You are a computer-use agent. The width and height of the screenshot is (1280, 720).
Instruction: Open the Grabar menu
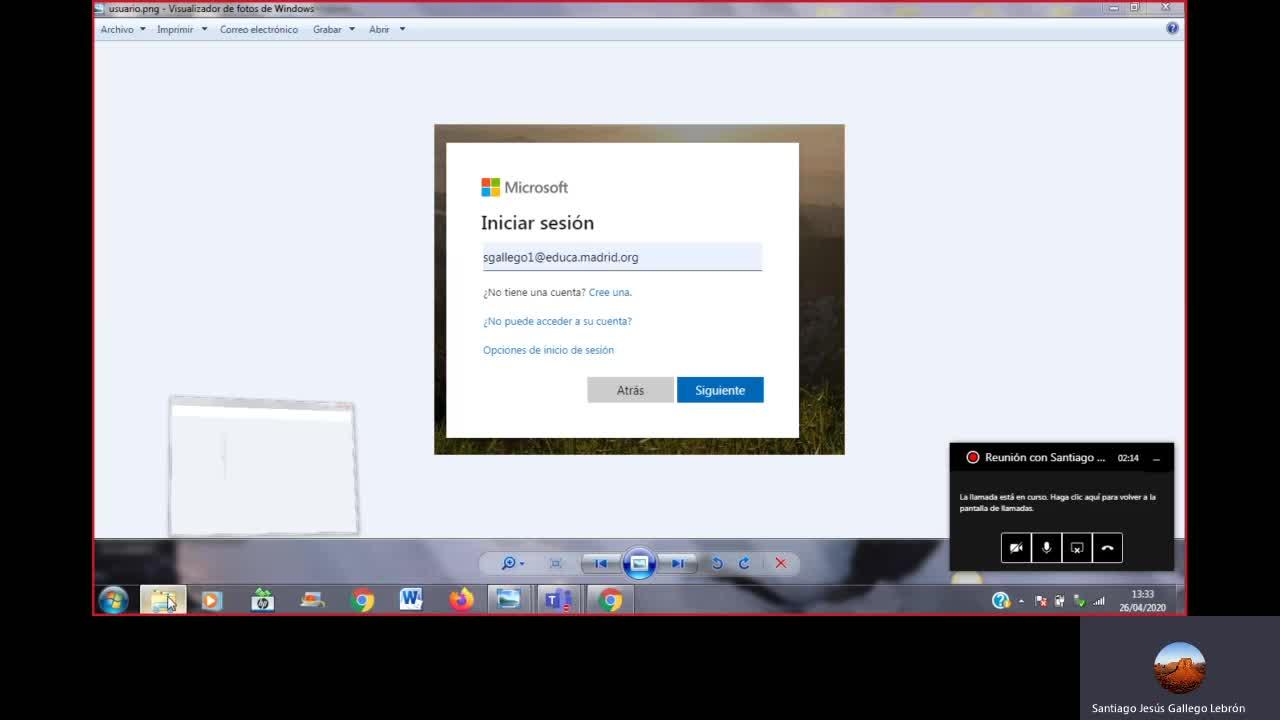[x=333, y=29]
